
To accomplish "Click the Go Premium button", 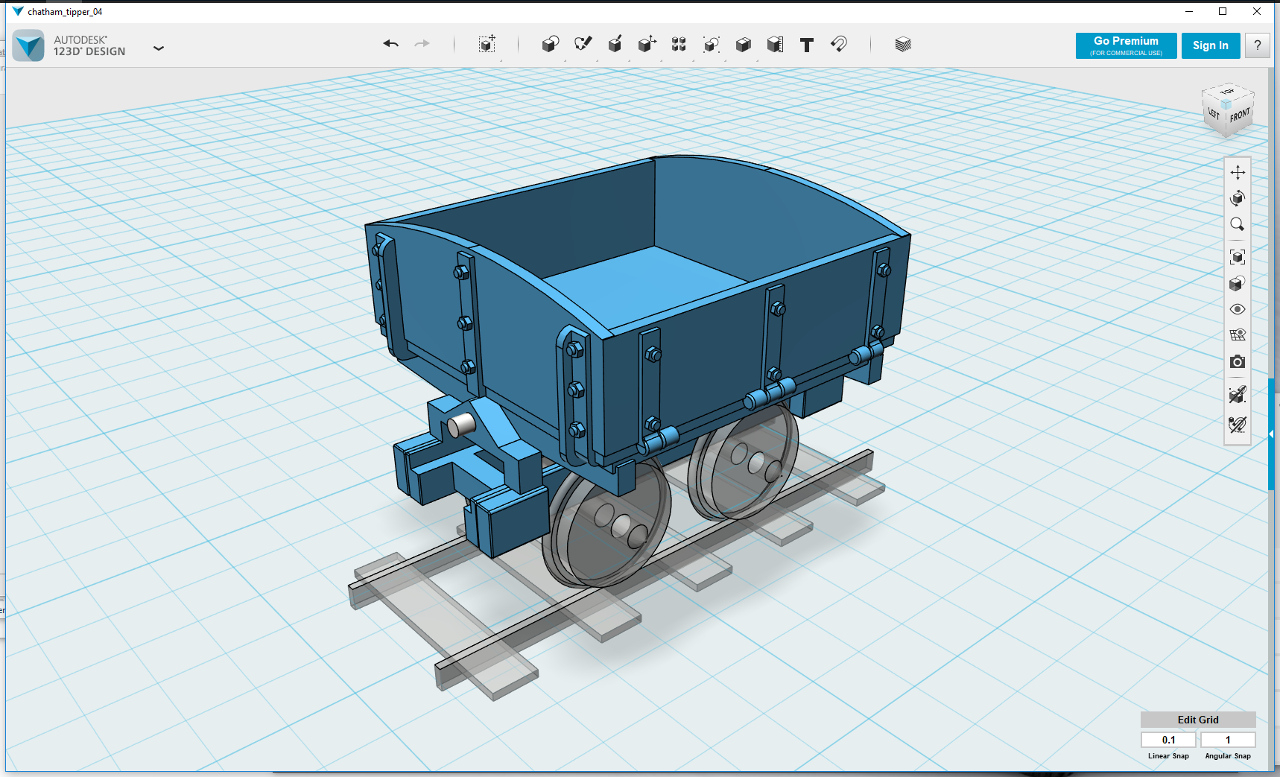I will click(x=1126, y=46).
